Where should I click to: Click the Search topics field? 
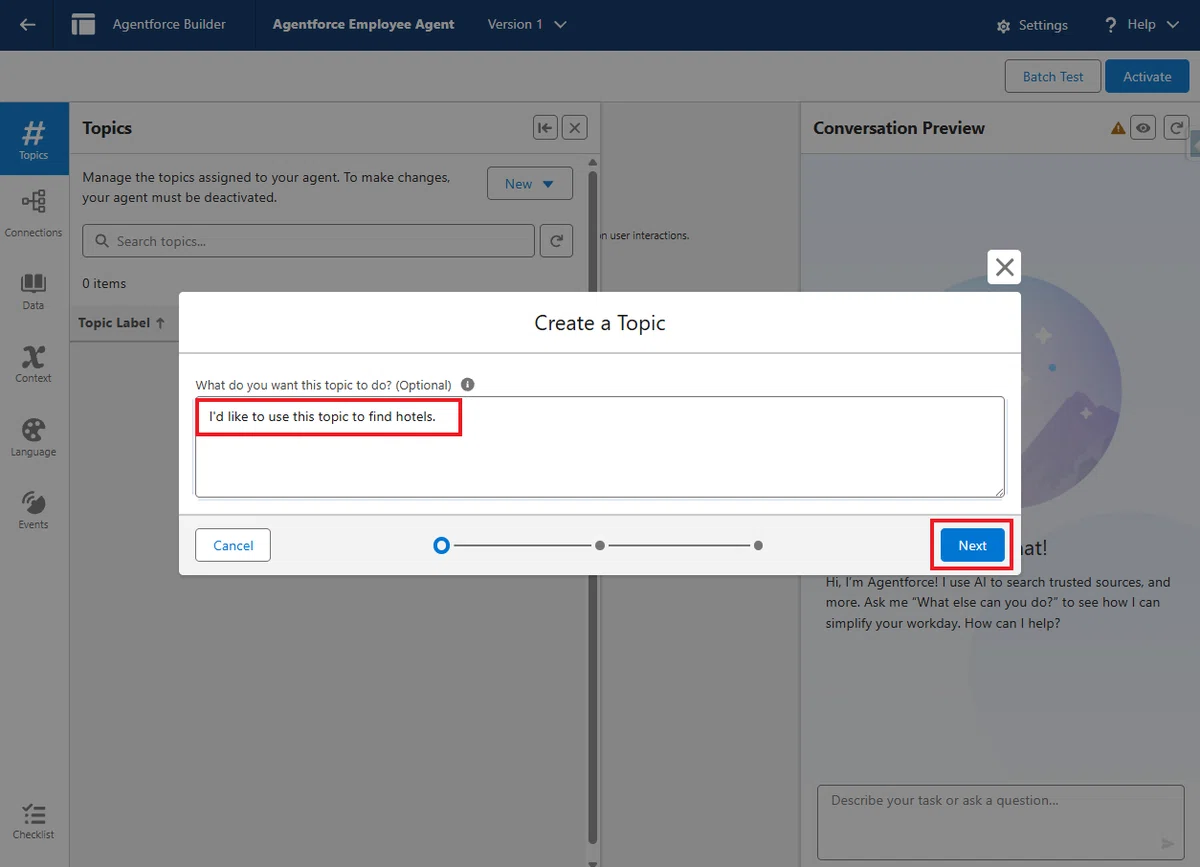tap(309, 241)
